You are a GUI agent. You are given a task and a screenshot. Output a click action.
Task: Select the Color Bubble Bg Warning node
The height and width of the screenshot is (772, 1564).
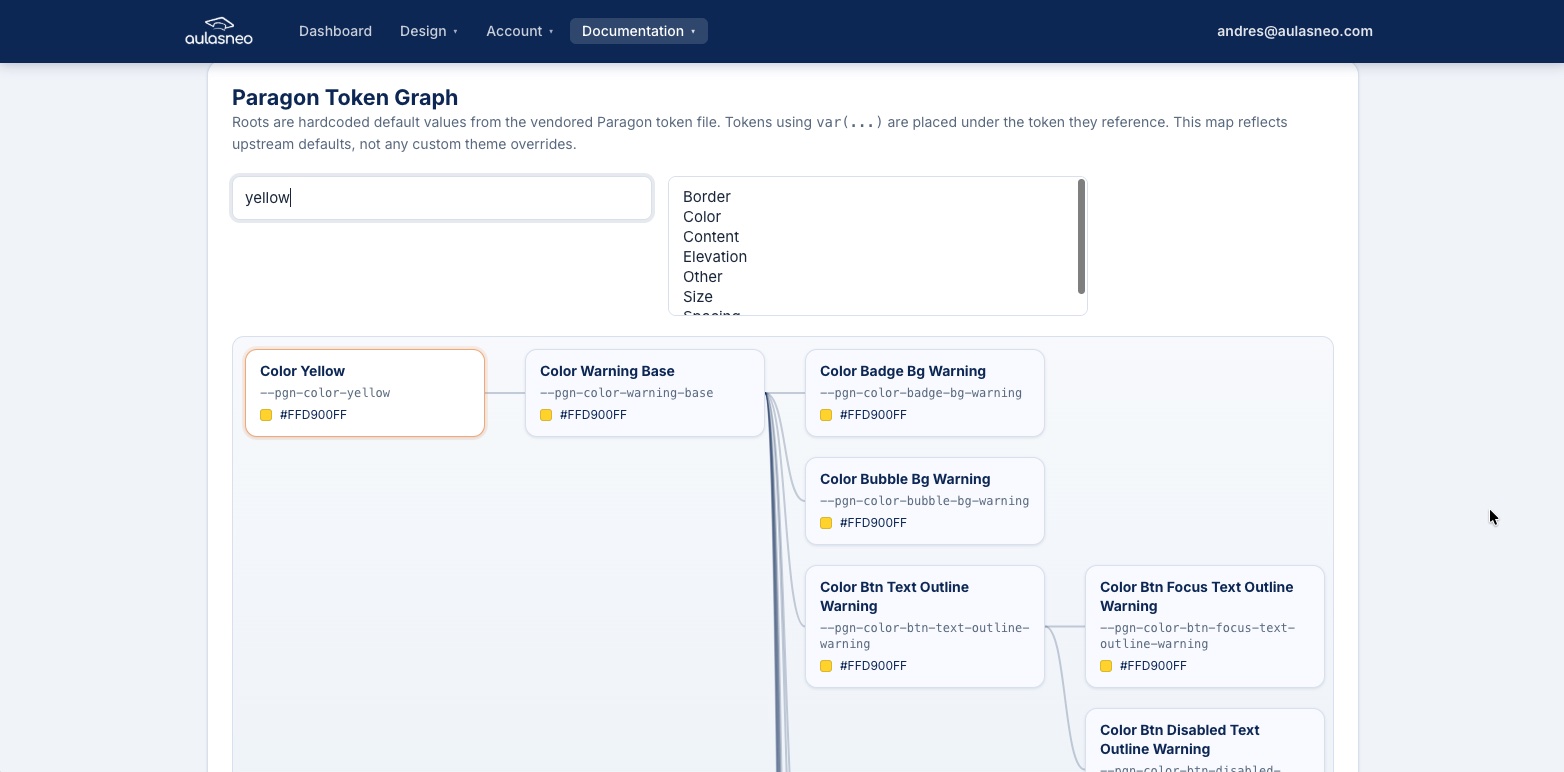click(x=924, y=500)
